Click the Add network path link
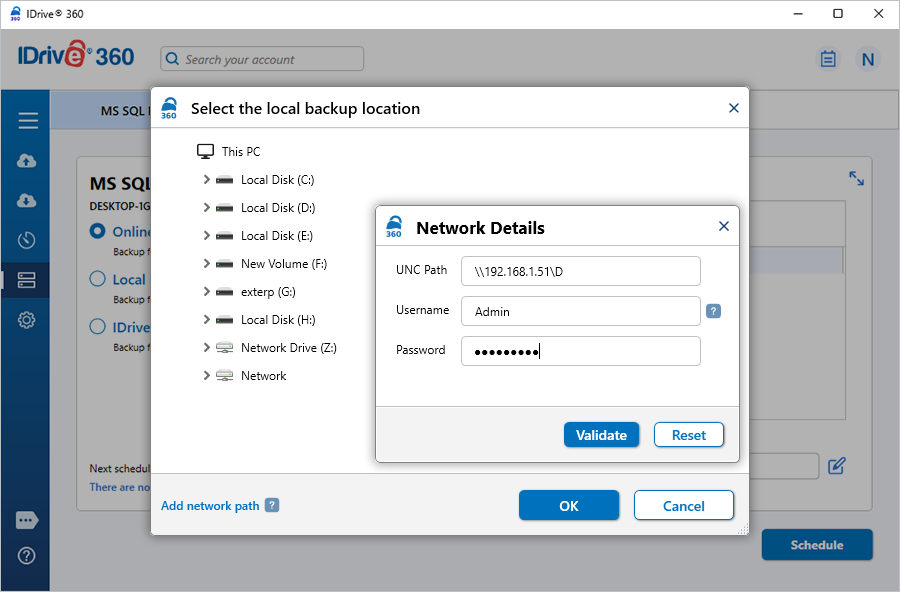Image resolution: width=900 pixels, height=592 pixels. tap(210, 506)
